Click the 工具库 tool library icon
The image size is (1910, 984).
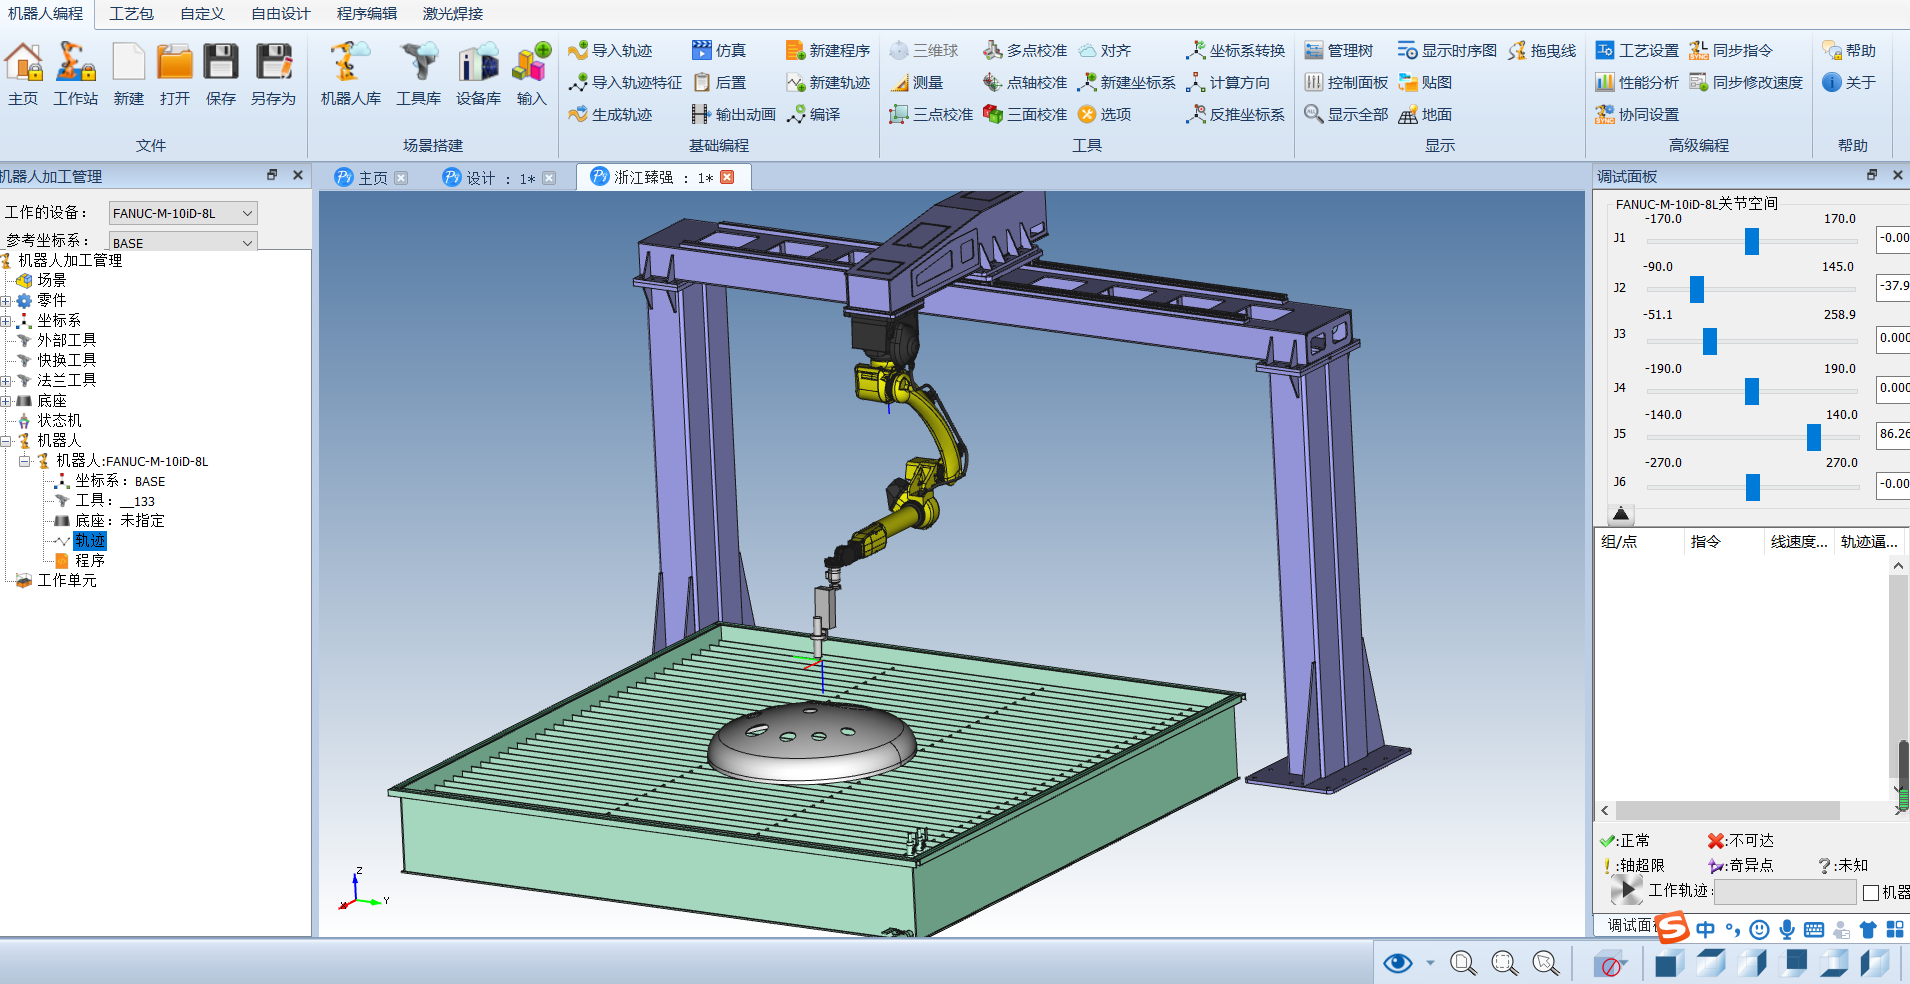(x=418, y=72)
